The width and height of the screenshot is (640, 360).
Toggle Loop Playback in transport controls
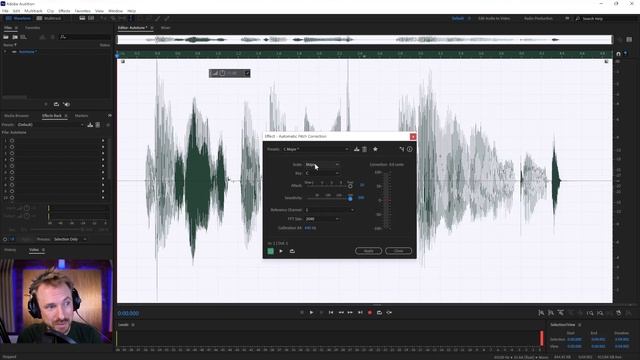(379, 313)
